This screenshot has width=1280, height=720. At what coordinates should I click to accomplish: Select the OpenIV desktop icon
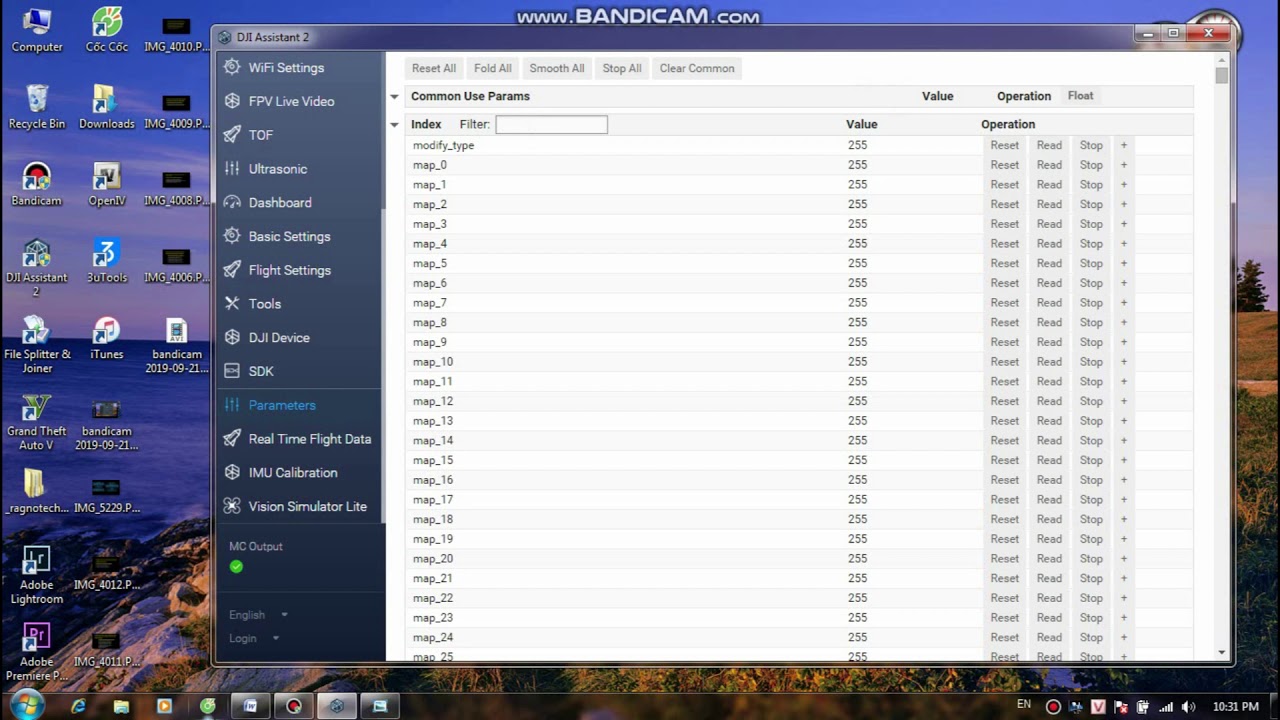tap(107, 184)
